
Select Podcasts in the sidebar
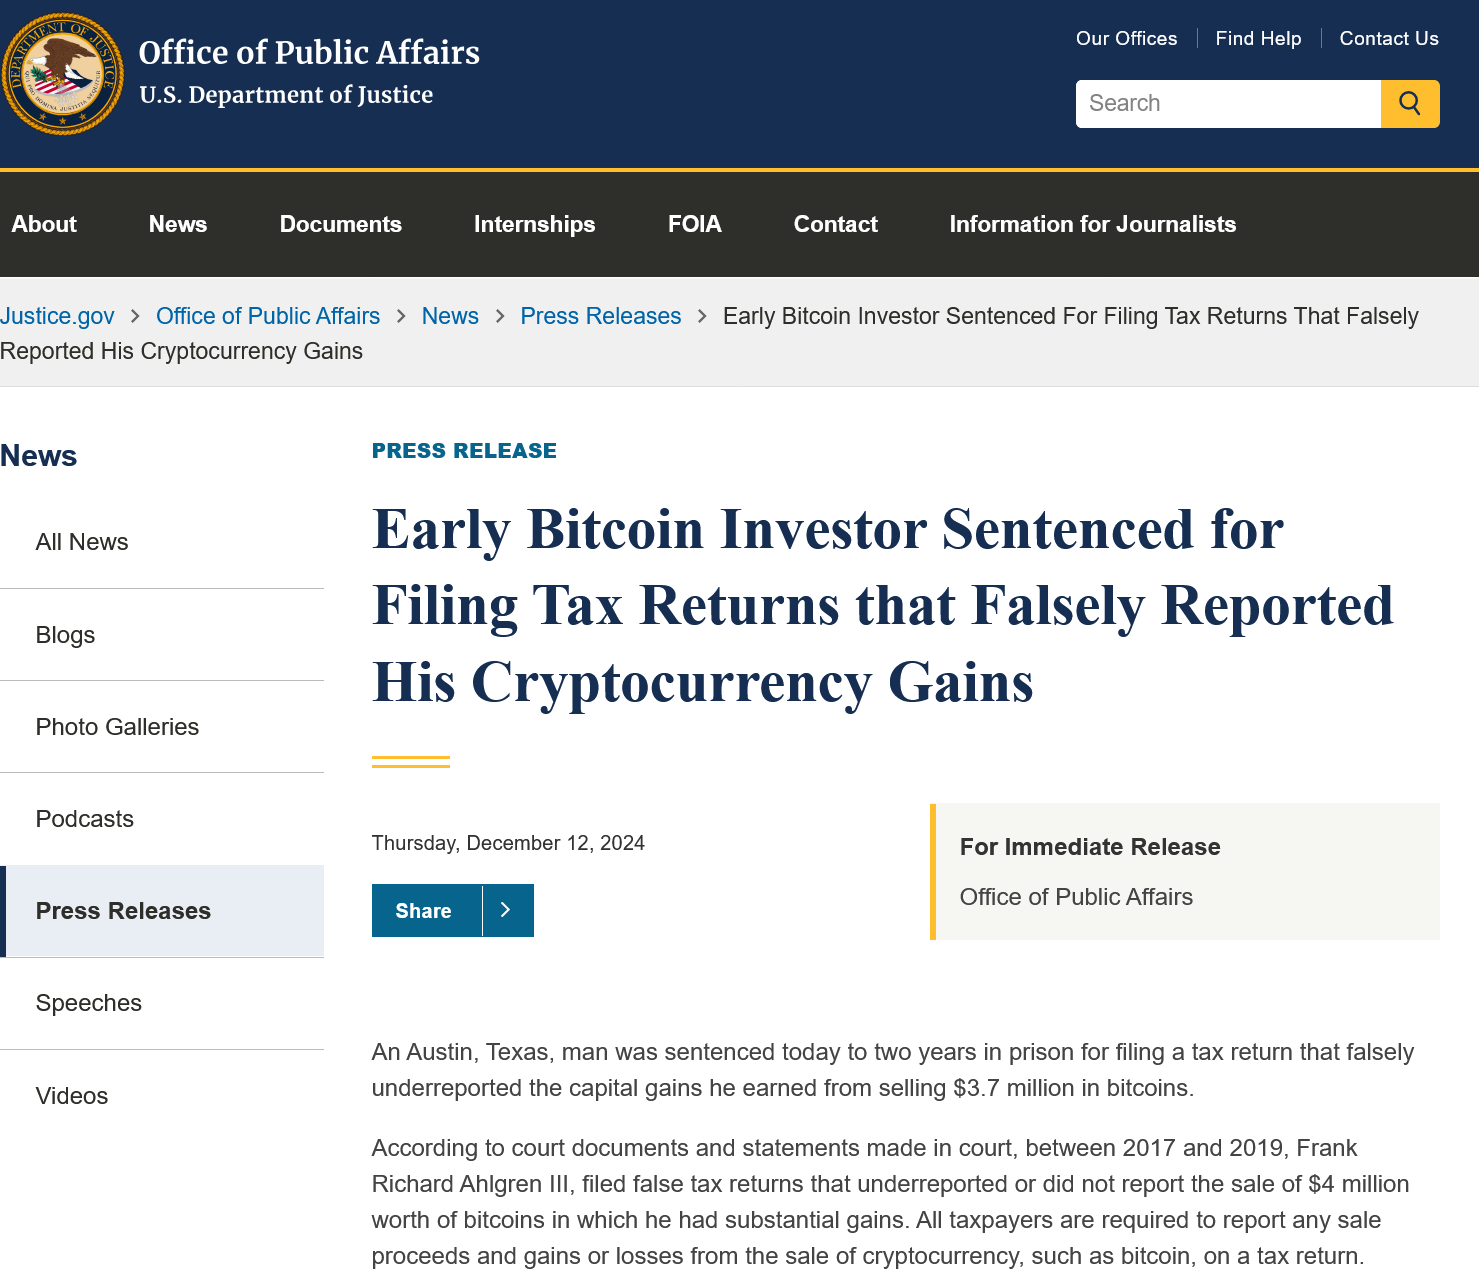point(85,819)
